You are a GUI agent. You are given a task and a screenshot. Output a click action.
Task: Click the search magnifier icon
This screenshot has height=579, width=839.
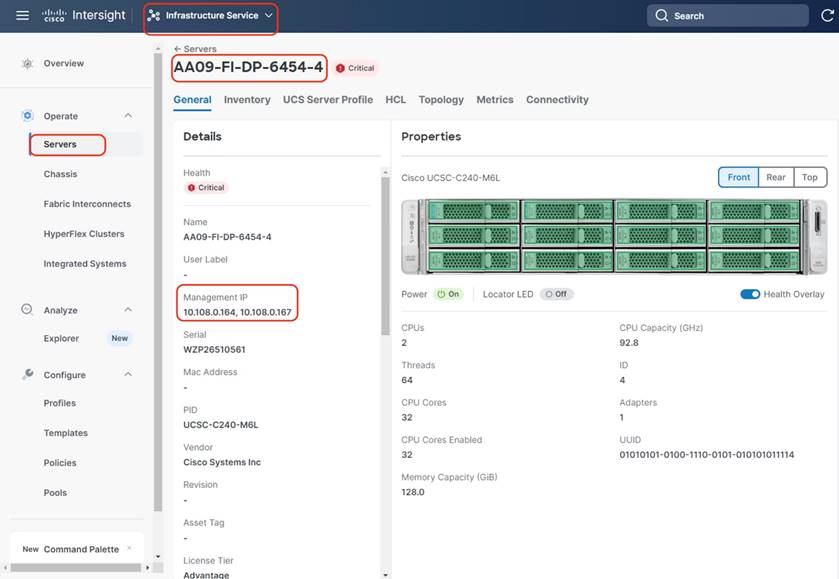pyautogui.click(x=662, y=16)
